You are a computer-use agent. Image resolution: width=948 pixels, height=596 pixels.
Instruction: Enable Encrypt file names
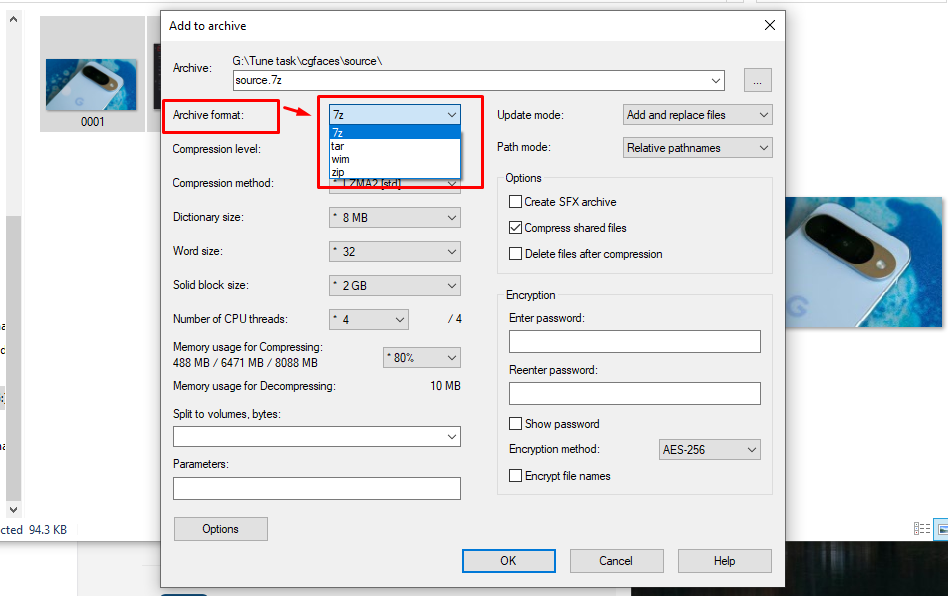point(515,475)
